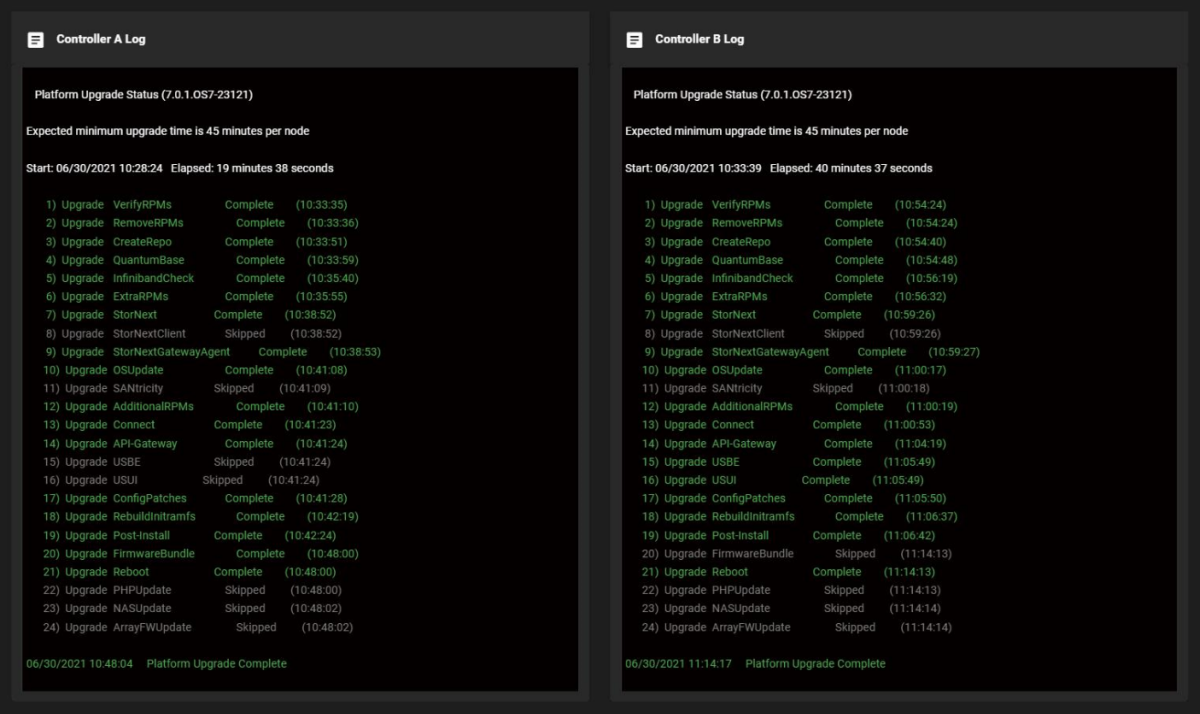Select RemoveRPMs row with time 10:33:36
The height and width of the screenshot is (714, 1200).
pyautogui.click(x=202, y=223)
